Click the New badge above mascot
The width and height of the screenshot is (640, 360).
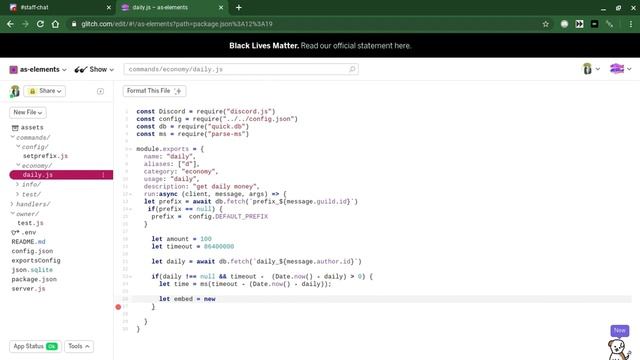620,331
